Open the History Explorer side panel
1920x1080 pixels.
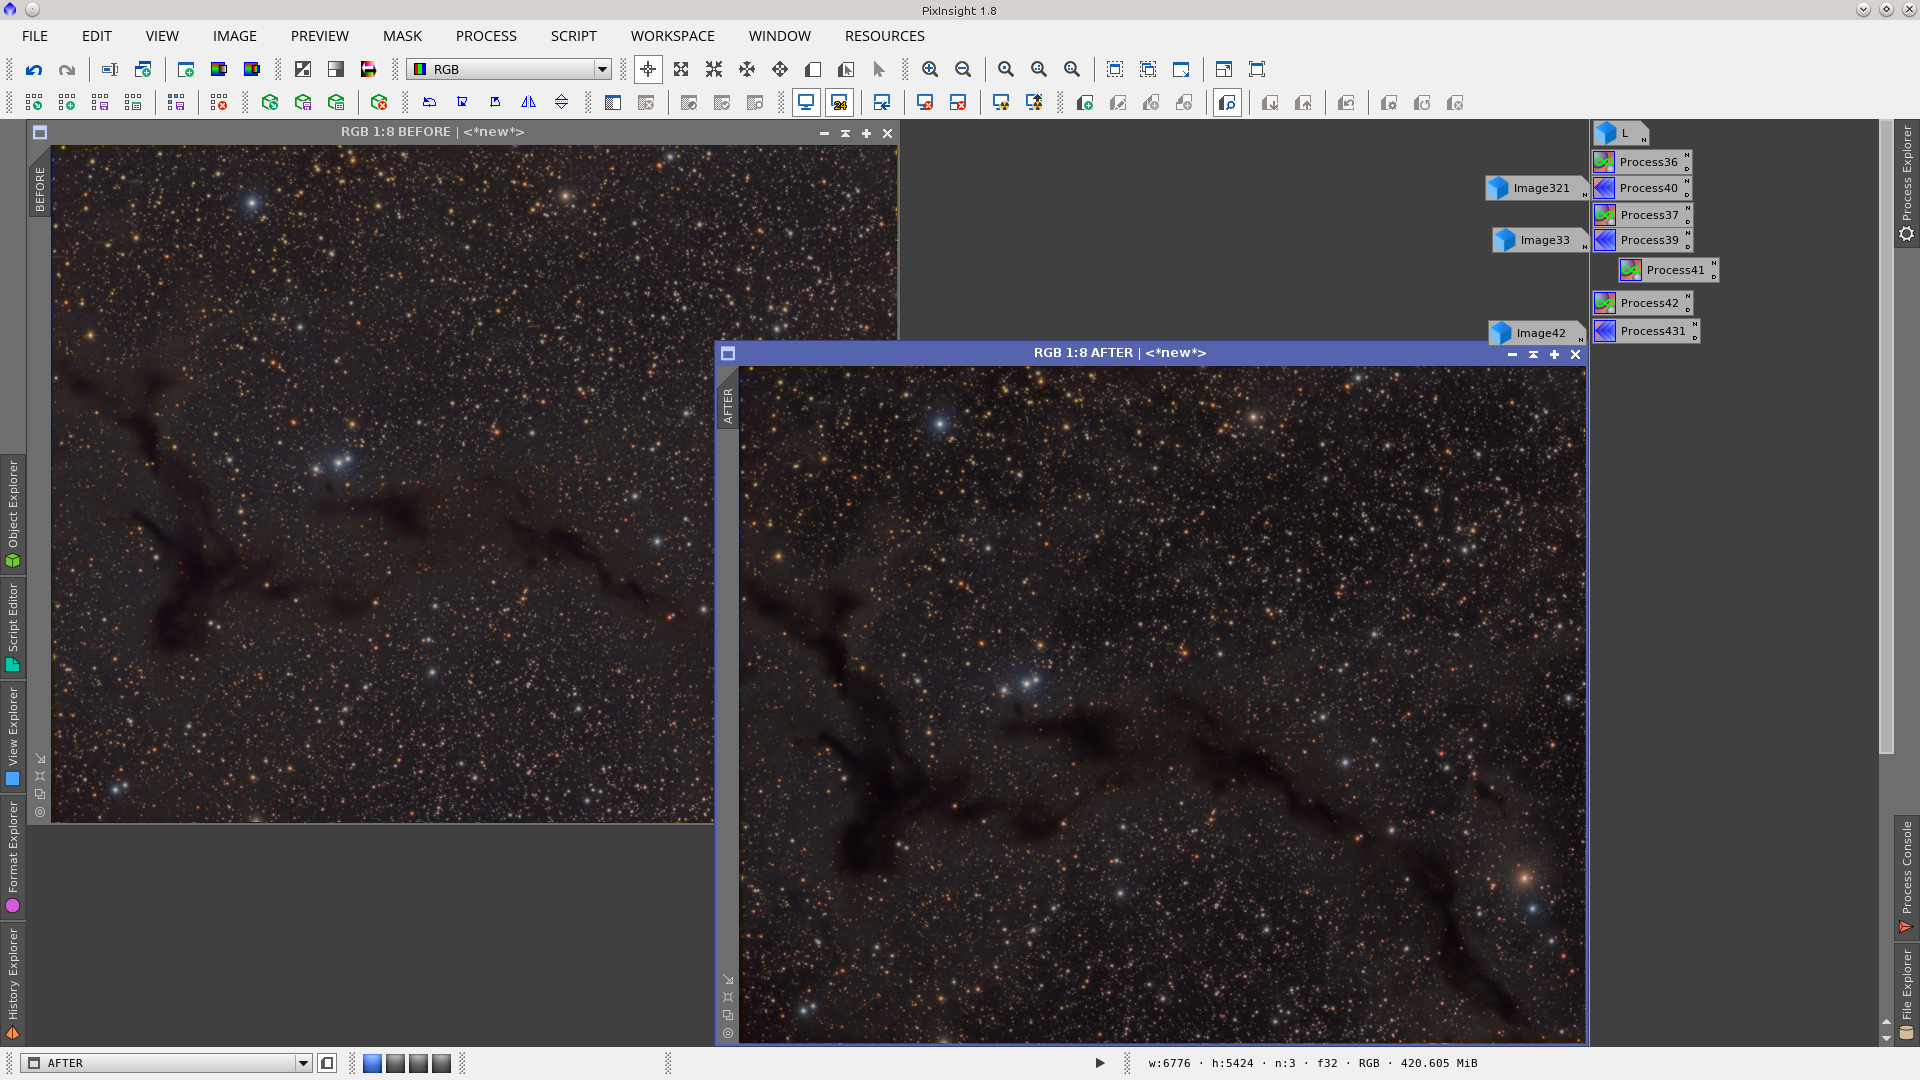coord(13,982)
